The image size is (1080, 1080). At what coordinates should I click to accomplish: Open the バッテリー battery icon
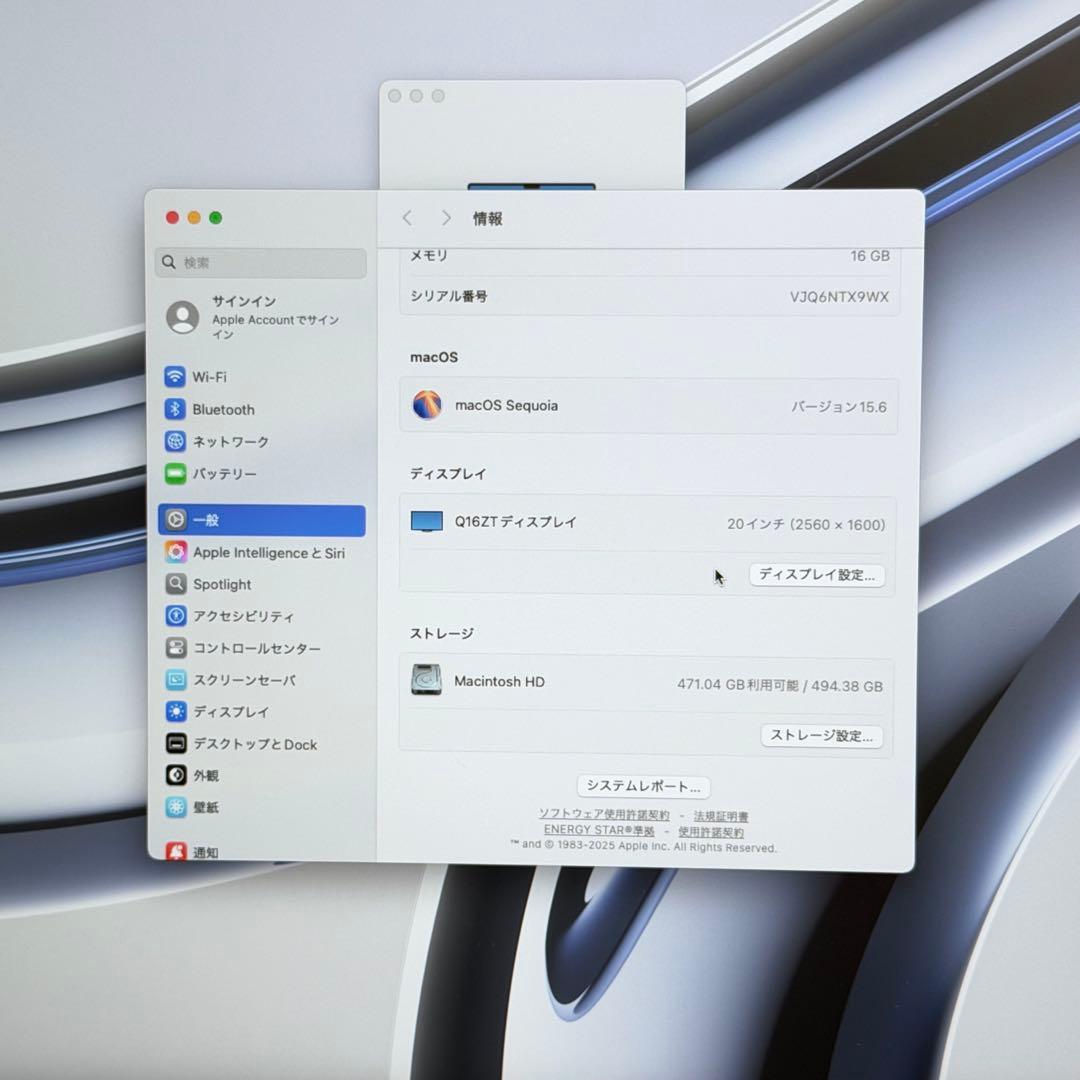coord(175,473)
